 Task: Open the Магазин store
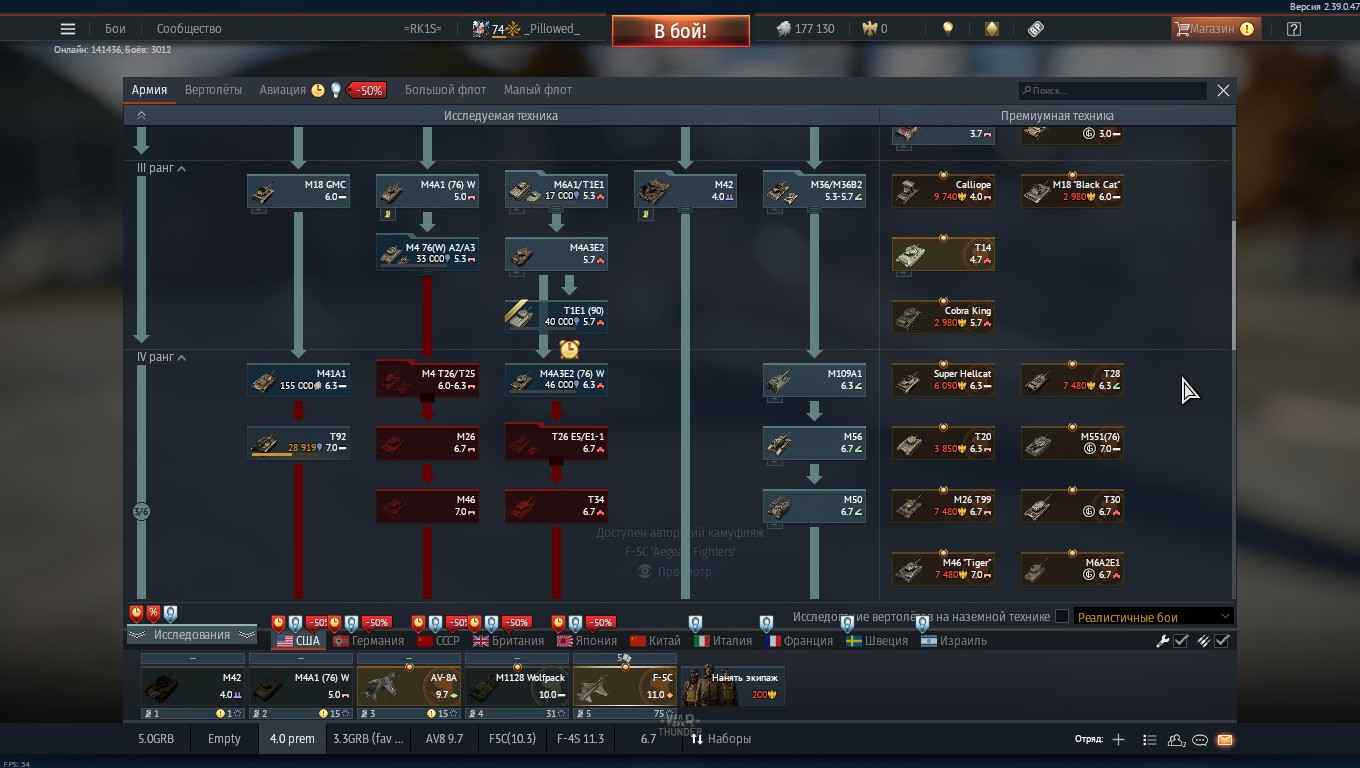click(x=1214, y=29)
